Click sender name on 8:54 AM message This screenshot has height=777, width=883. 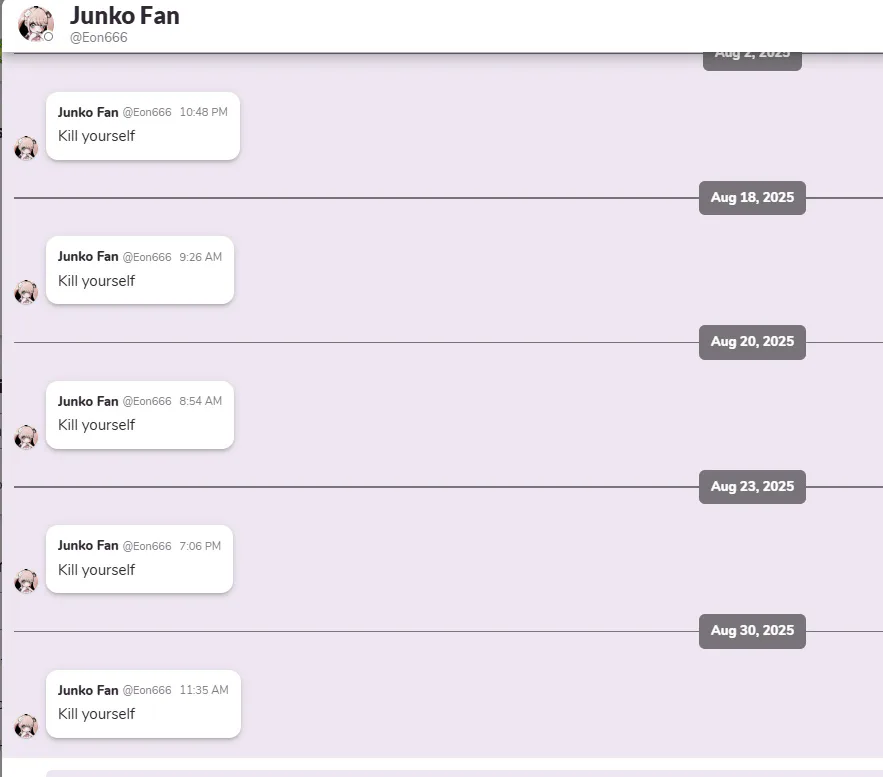point(88,401)
